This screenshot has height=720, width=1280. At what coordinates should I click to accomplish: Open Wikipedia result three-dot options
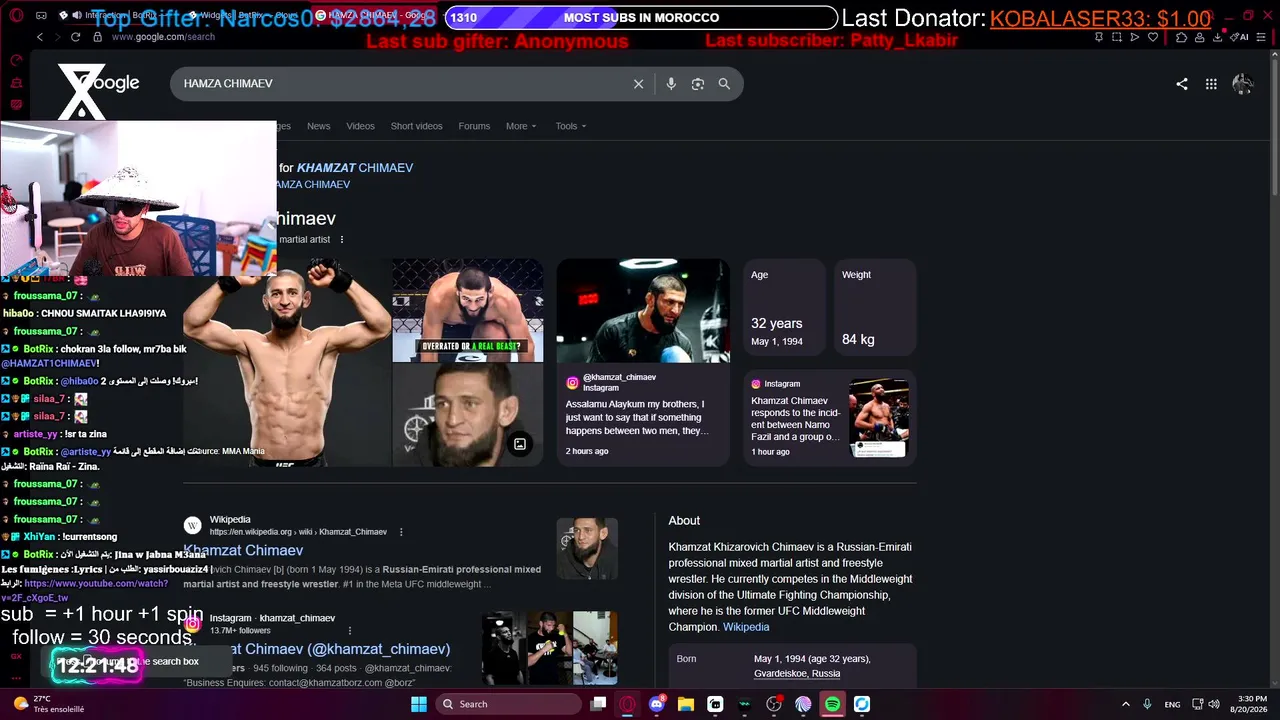coord(401,532)
